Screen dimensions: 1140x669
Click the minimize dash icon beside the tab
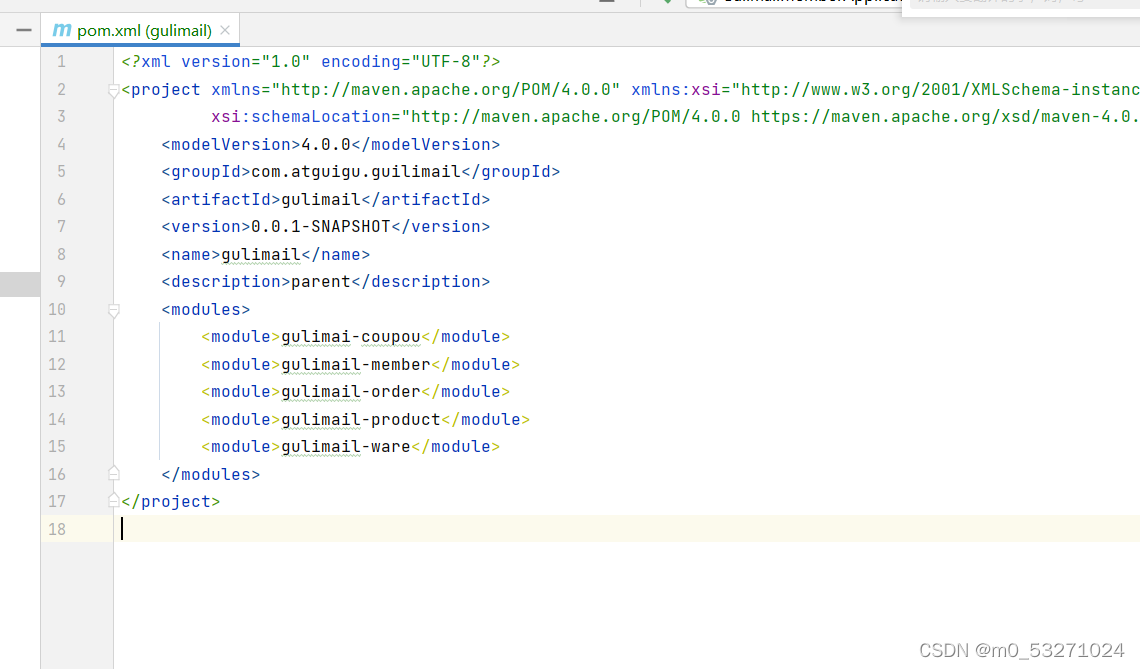(x=24, y=31)
